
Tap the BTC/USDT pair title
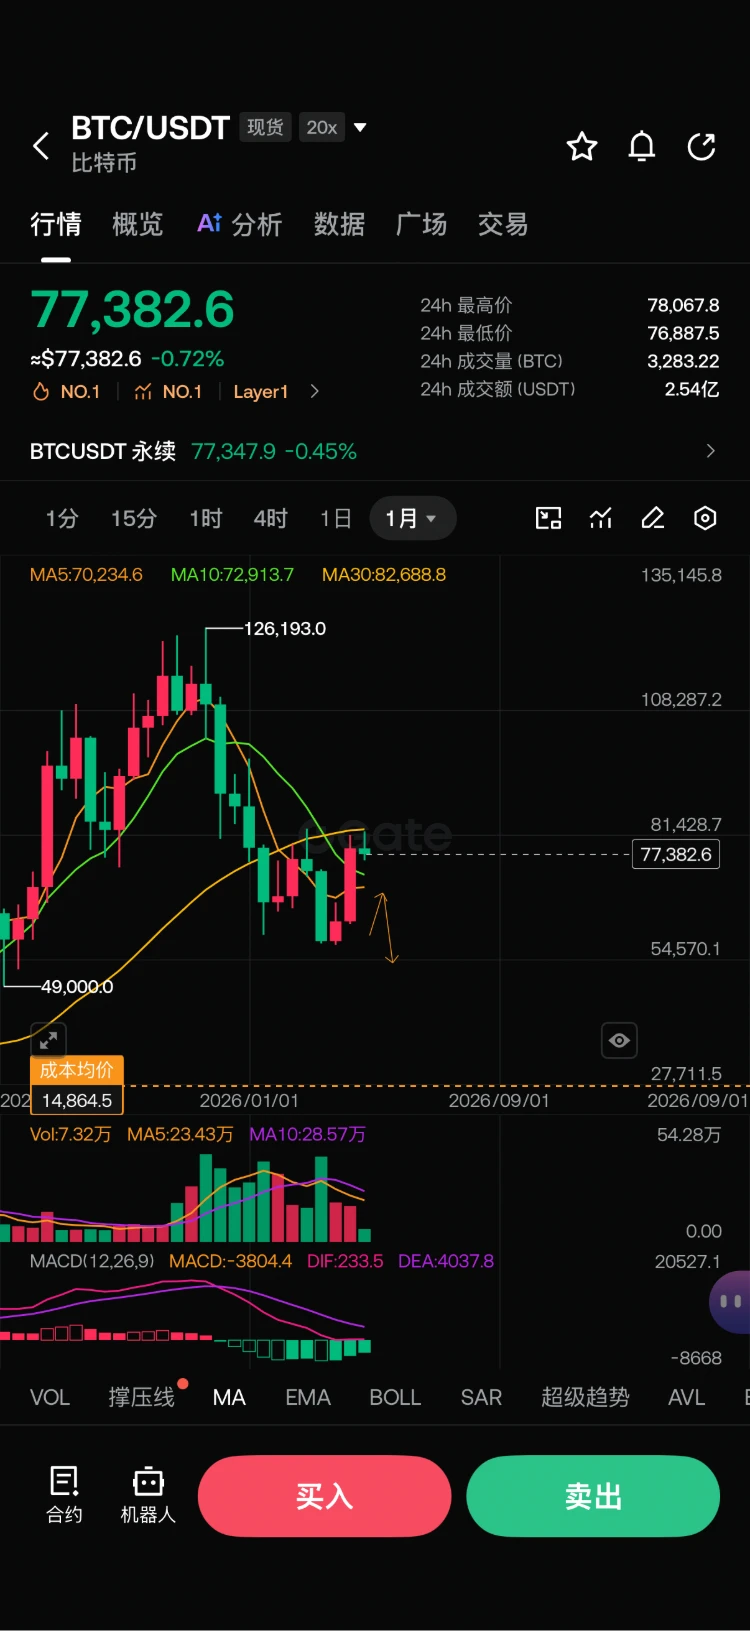tap(151, 127)
